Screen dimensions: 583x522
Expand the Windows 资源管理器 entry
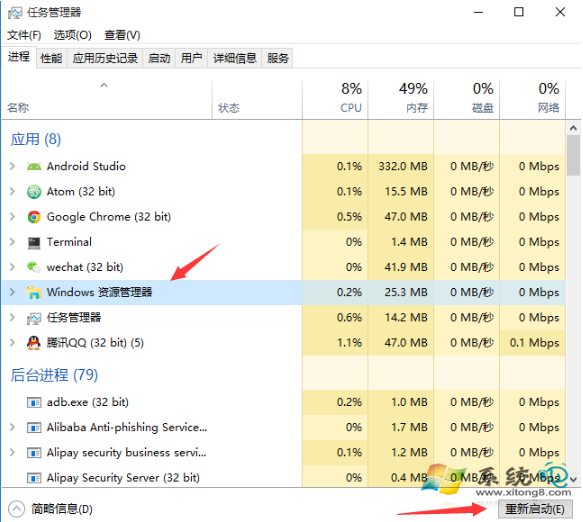[12, 292]
